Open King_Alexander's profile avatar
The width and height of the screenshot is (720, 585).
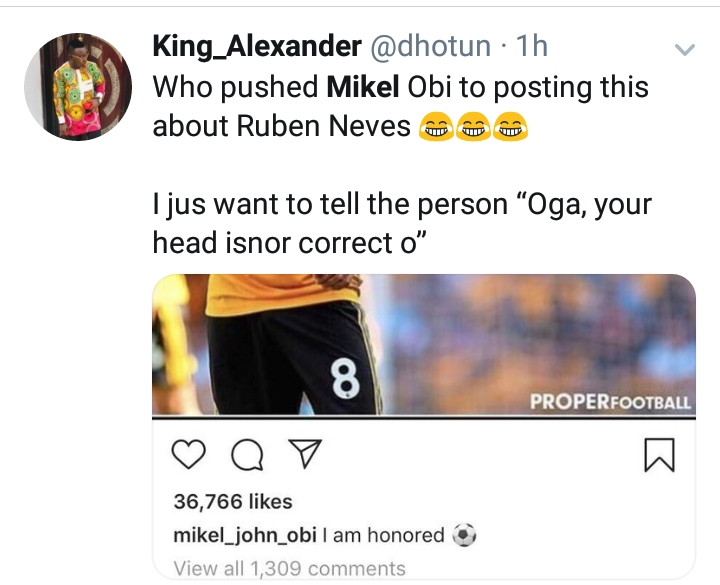[x=79, y=78]
